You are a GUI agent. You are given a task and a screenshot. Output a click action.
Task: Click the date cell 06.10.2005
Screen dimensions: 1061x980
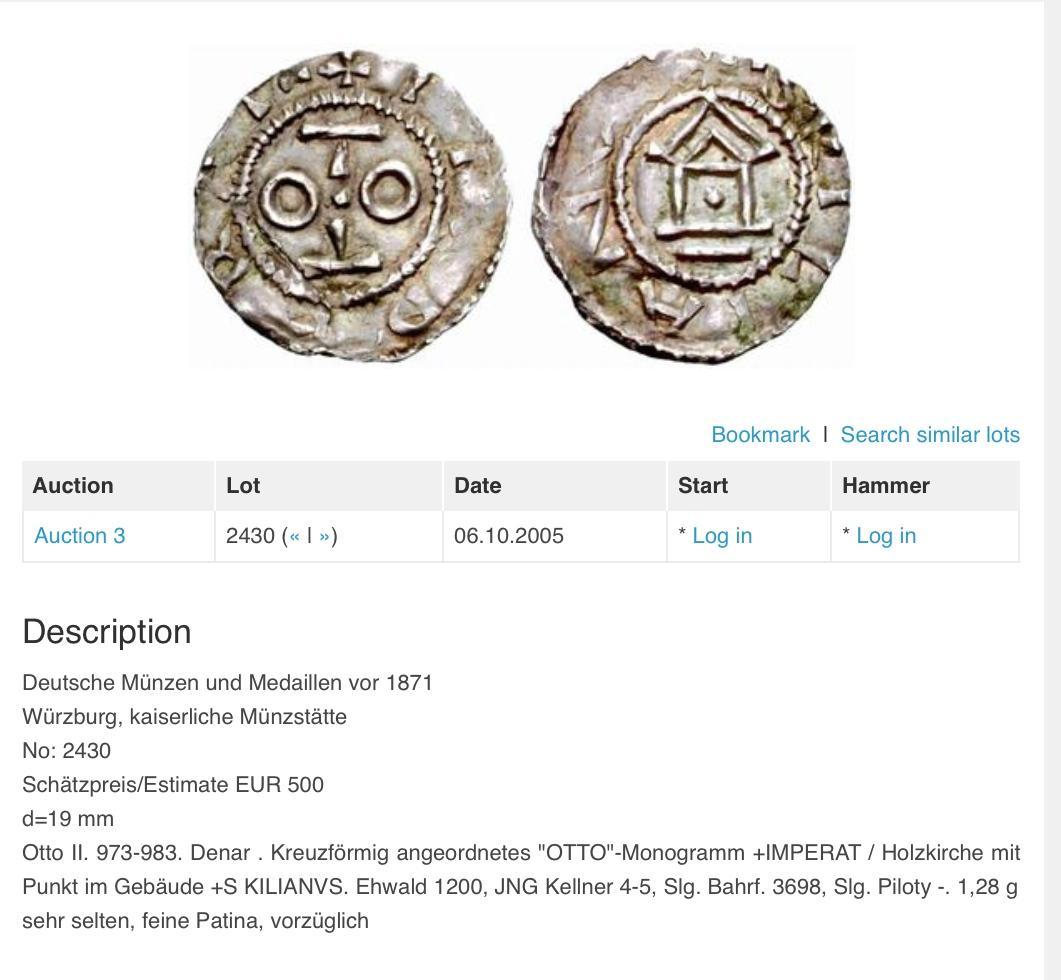coord(509,536)
